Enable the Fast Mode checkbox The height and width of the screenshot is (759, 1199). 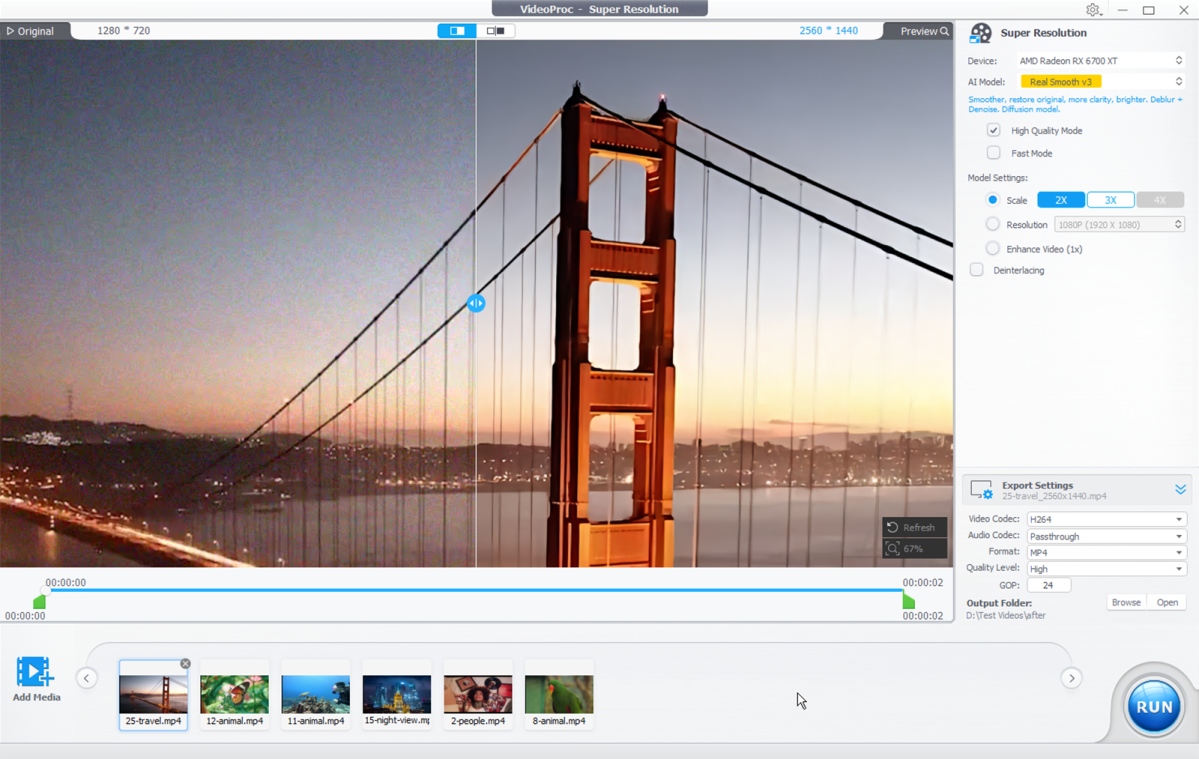993,153
